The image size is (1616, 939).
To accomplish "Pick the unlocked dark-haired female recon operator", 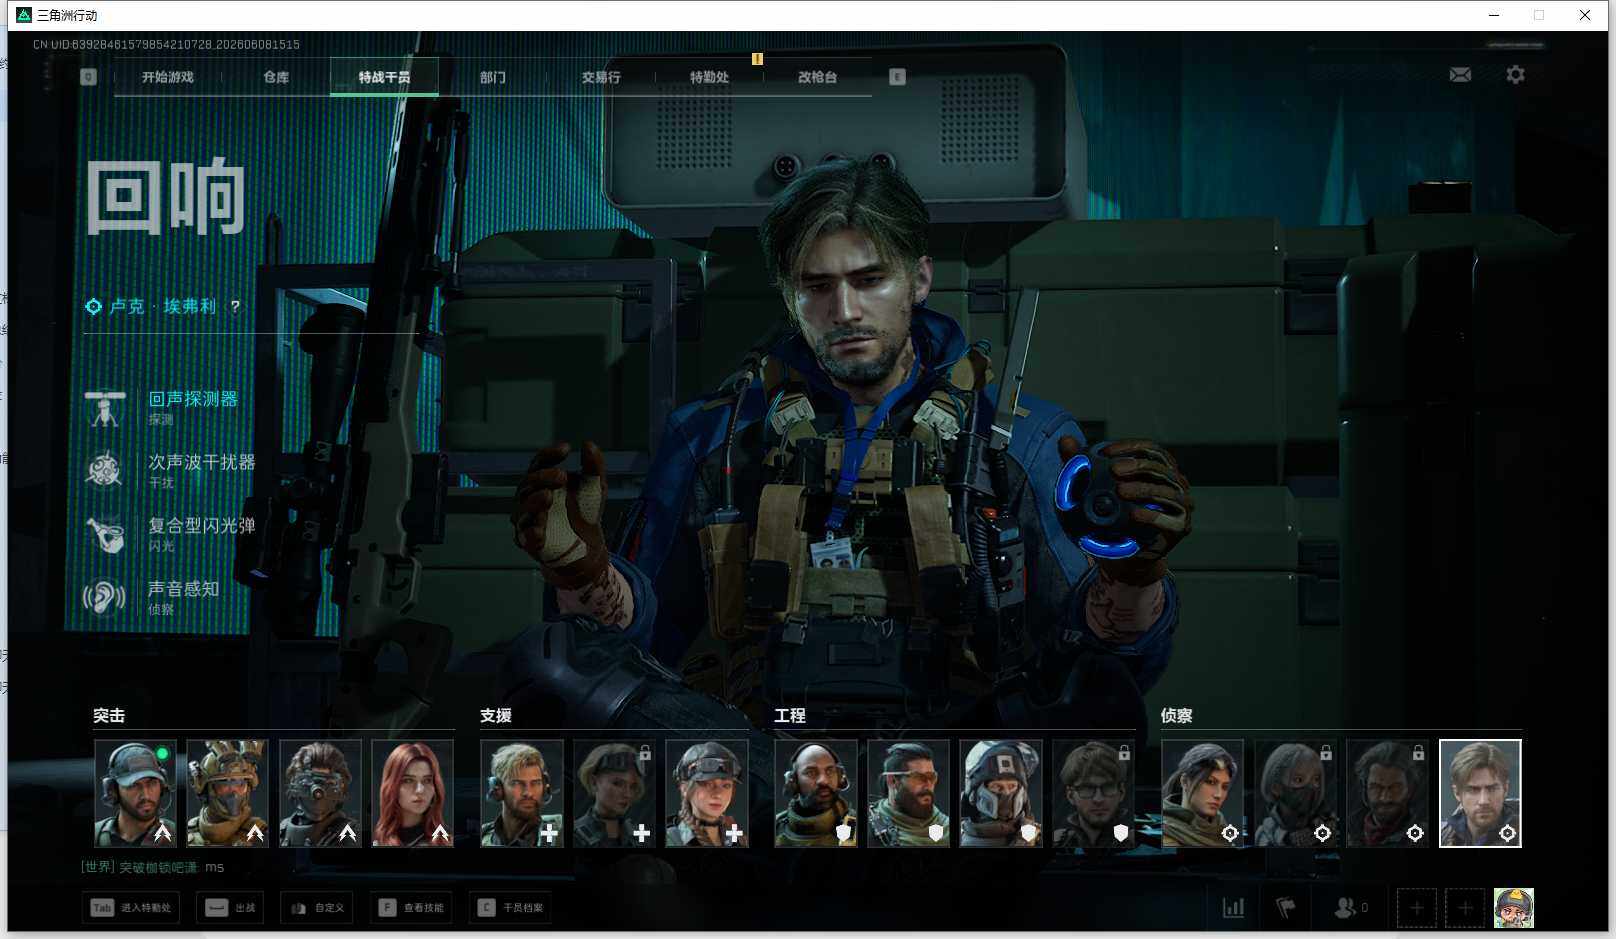I will (1202, 793).
